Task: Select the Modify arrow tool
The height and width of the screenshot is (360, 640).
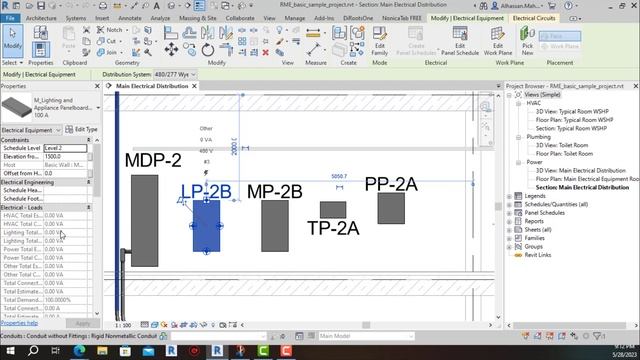Action: 12,40
